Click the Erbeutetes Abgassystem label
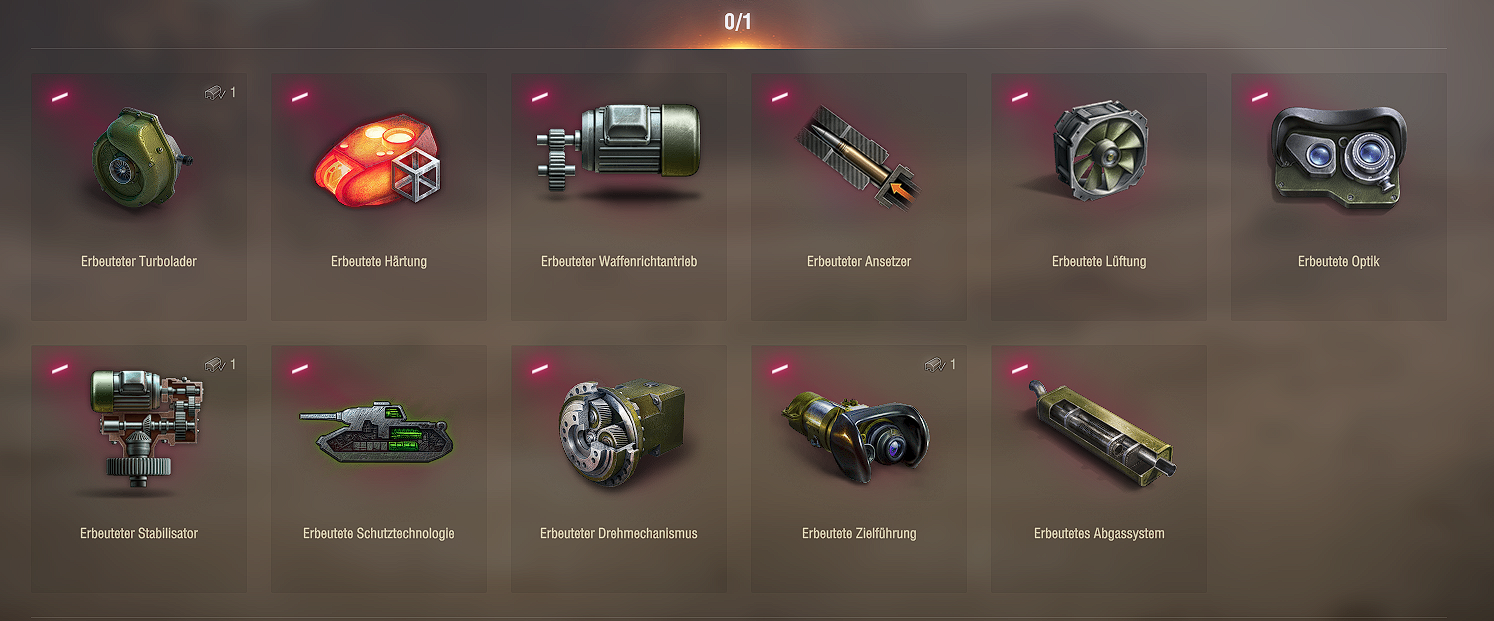Image resolution: width=1494 pixels, height=621 pixels. pyautogui.click(x=1099, y=534)
